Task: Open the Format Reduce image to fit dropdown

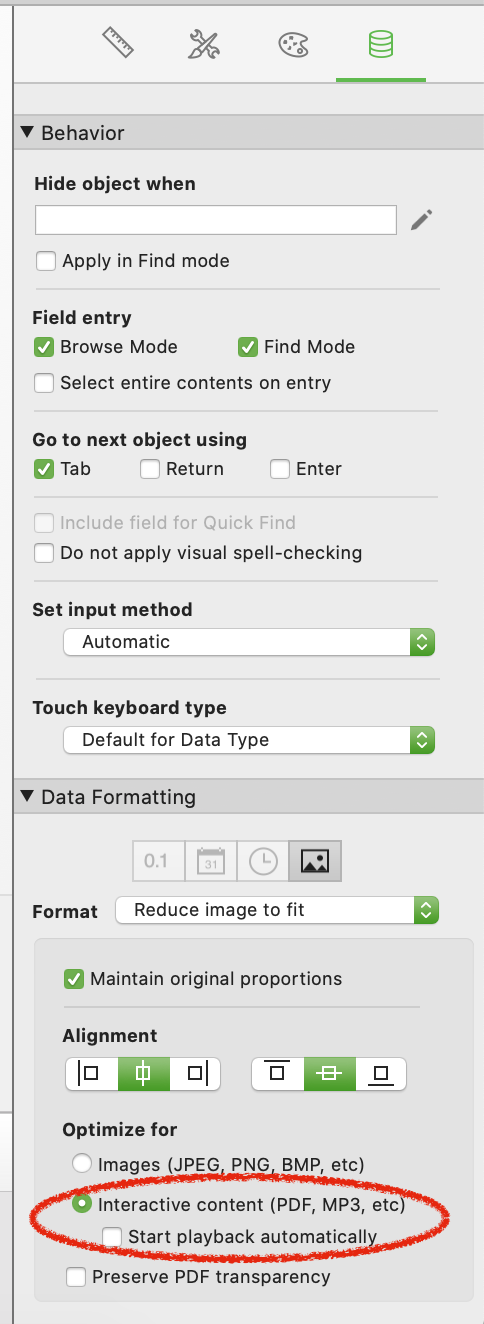Action: 277,910
